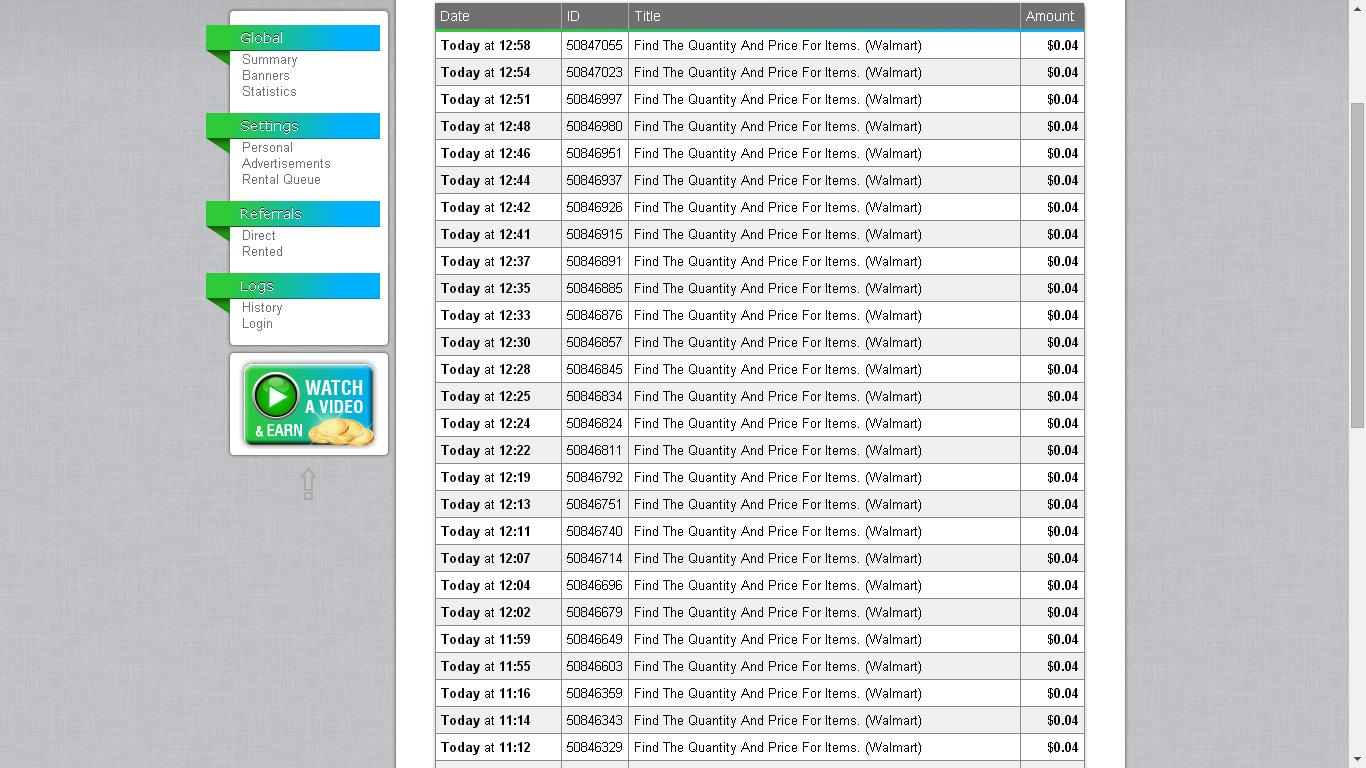Click date Today at 12:48
This screenshot has height=768, width=1366.
(x=486, y=126)
